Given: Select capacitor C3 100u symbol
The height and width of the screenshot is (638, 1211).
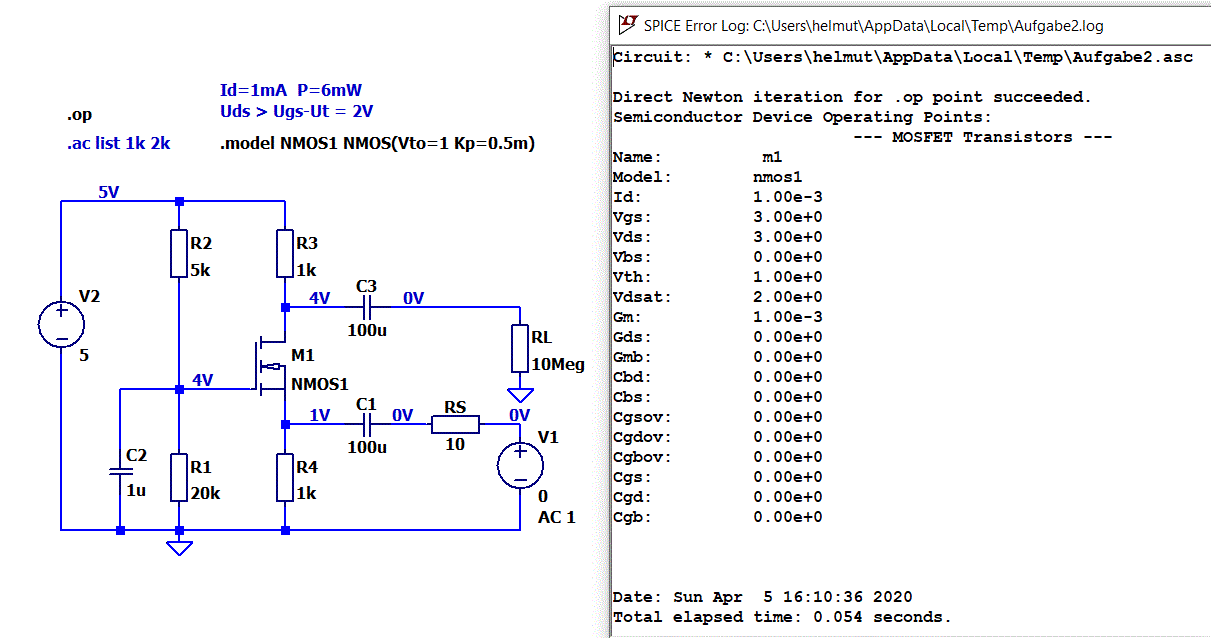Looking at the screenshot, I should tap(366, 306).
